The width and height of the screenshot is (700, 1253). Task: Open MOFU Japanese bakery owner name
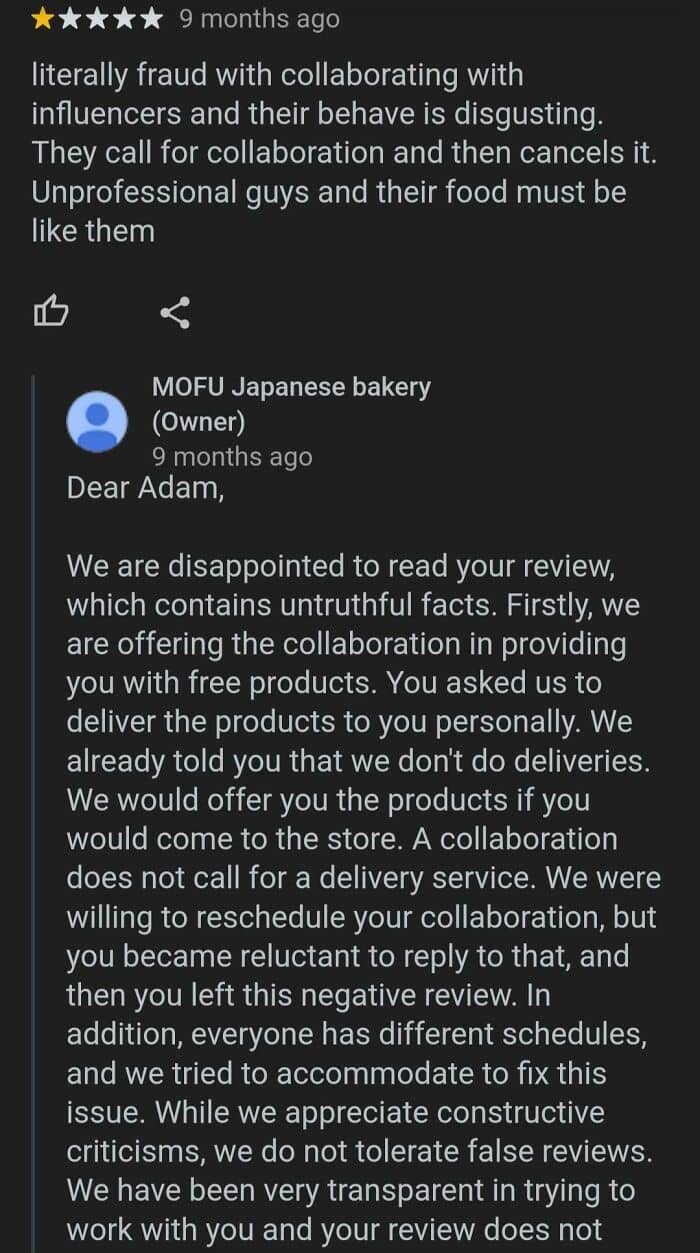[x=291, y=387]
